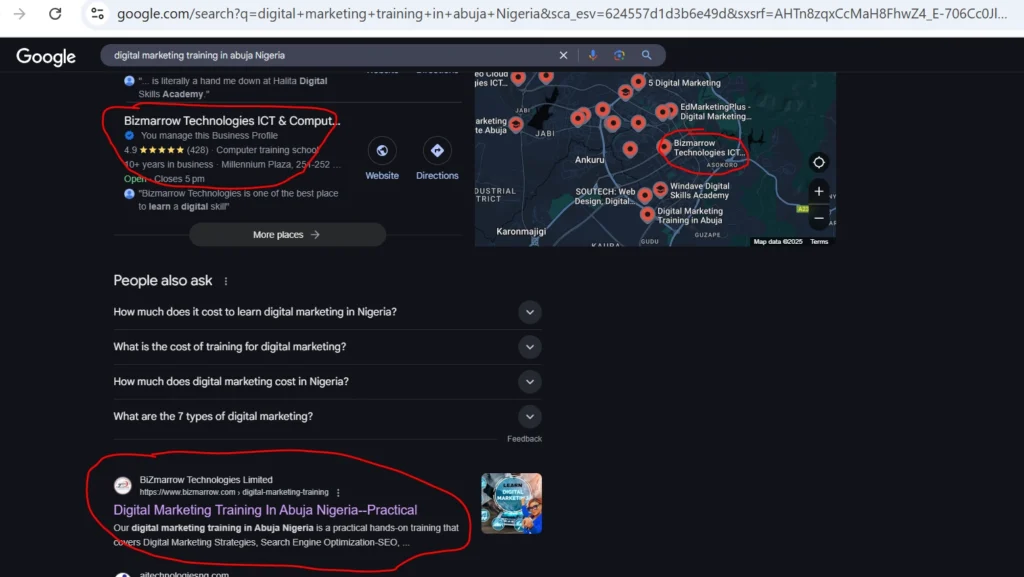Click the Feedback link
This screenshot has height=577, width=1024.
[x=524, y=439]
